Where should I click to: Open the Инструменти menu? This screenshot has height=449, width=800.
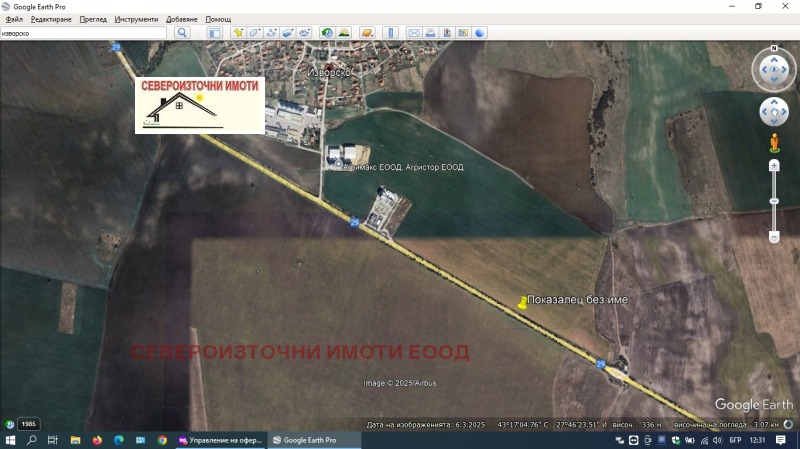136,19
